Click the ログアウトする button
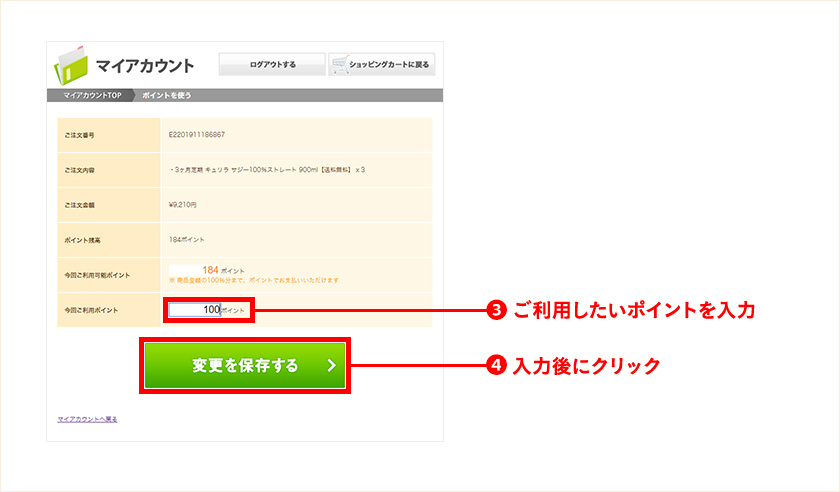 click(x=272, y=64)
